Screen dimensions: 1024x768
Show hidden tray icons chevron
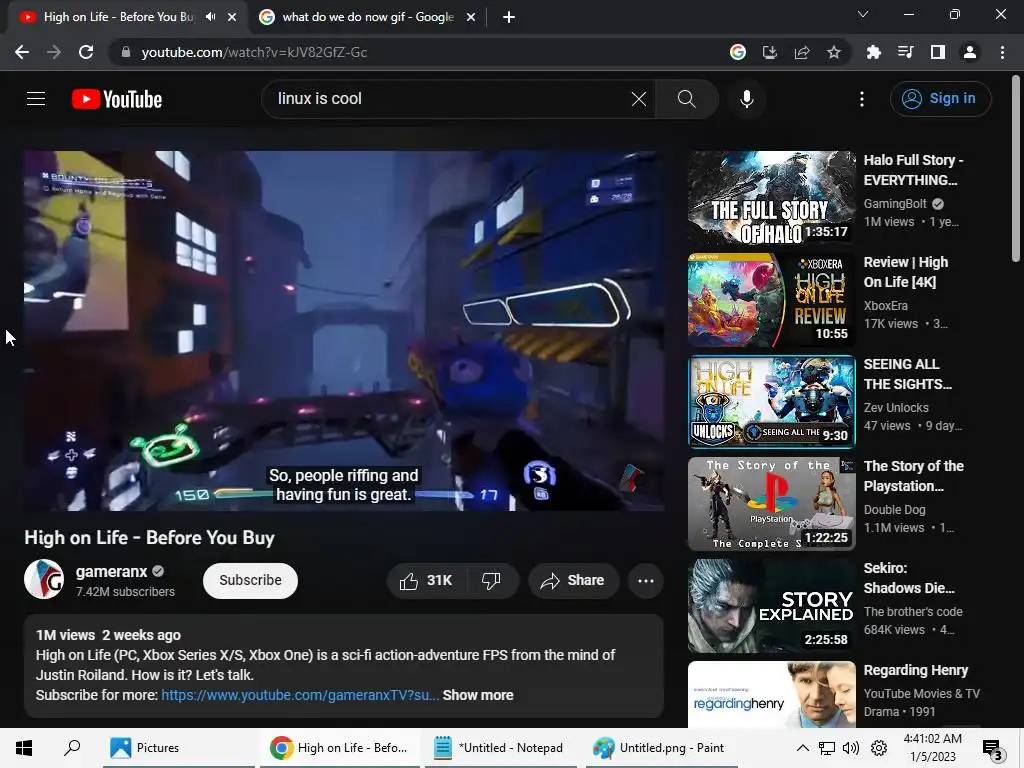pyautogui.click(x=803, y=748)
